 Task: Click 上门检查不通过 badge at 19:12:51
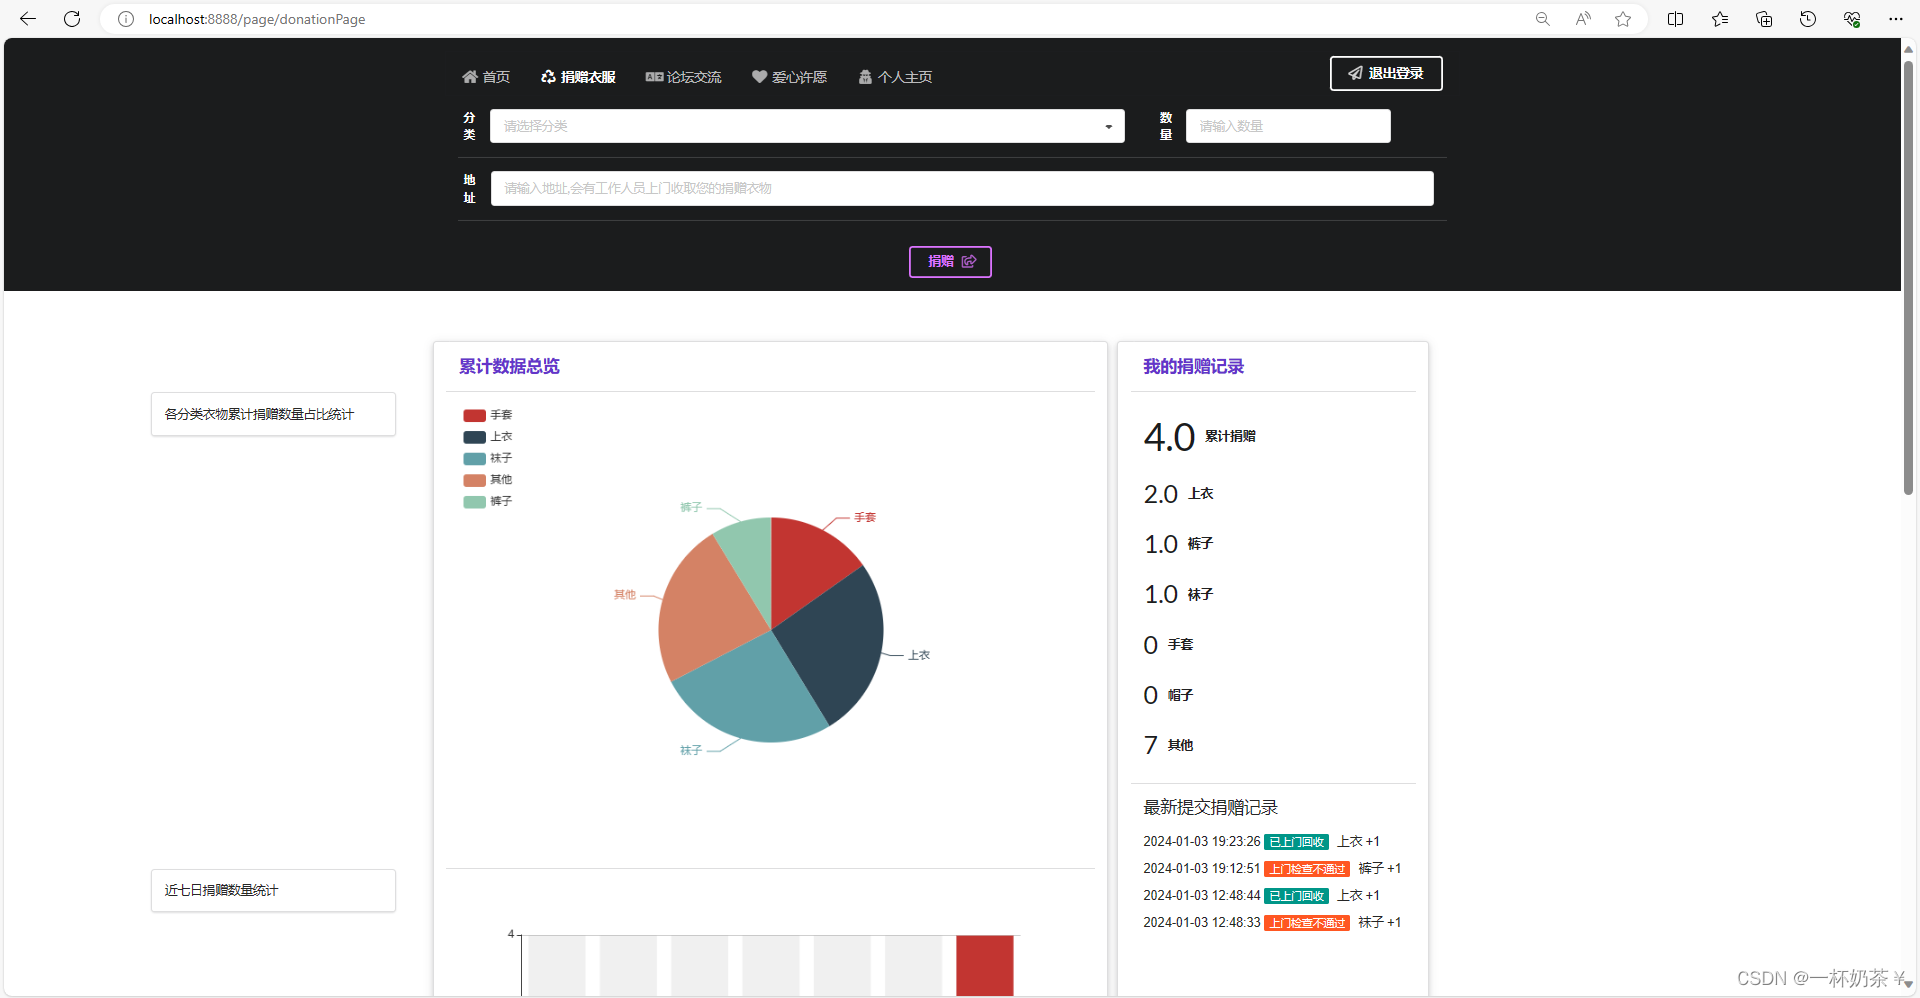[1307, 869]
